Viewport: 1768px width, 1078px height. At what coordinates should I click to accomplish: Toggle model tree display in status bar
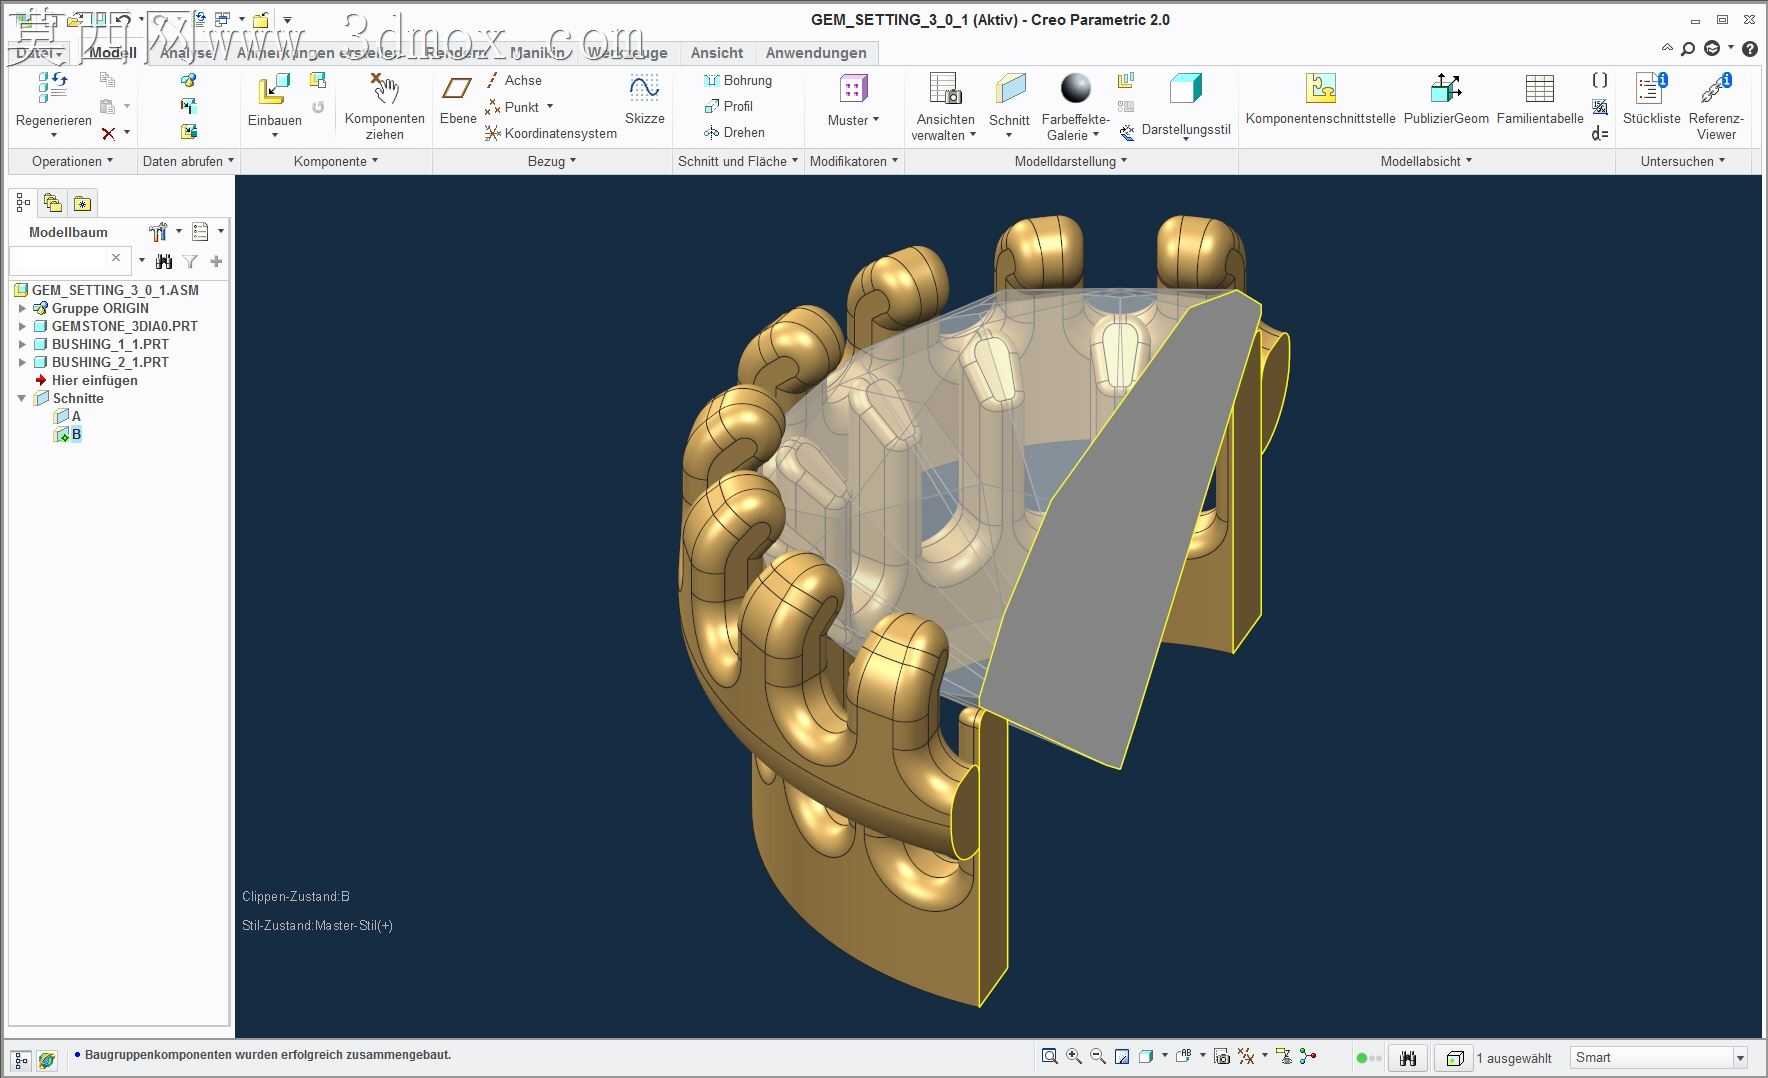pos(21,1059)
